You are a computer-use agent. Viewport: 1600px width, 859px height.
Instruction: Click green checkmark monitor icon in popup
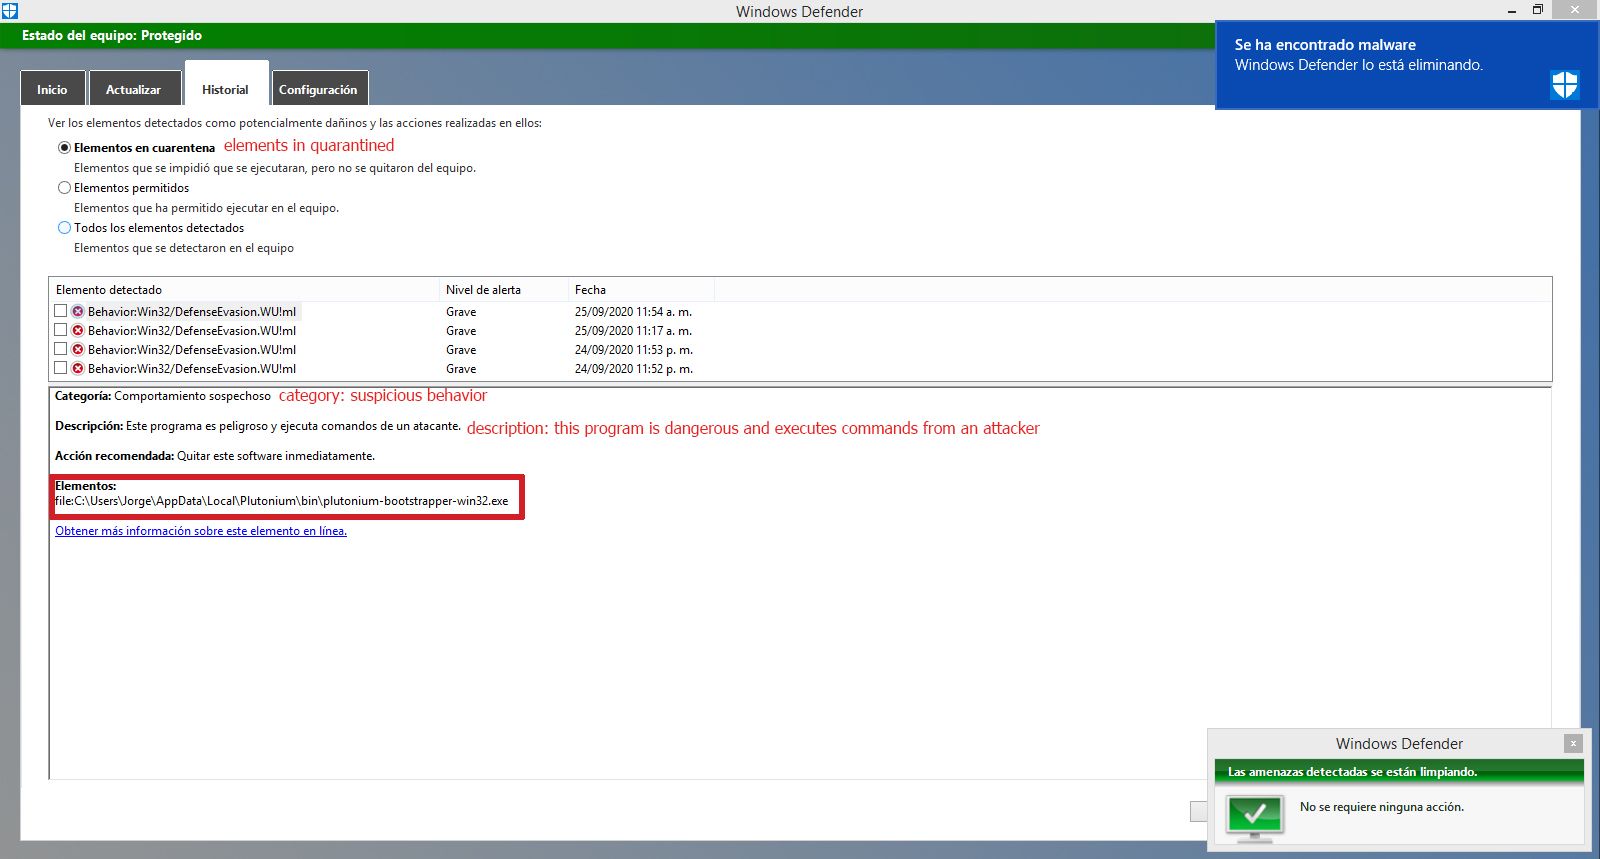1255,817
